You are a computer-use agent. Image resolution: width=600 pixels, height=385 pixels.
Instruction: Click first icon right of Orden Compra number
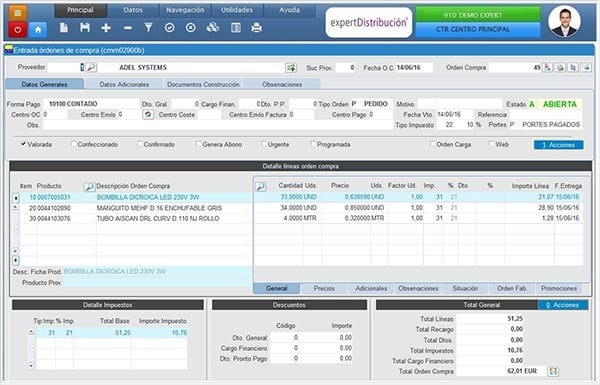tap(548, 67)
